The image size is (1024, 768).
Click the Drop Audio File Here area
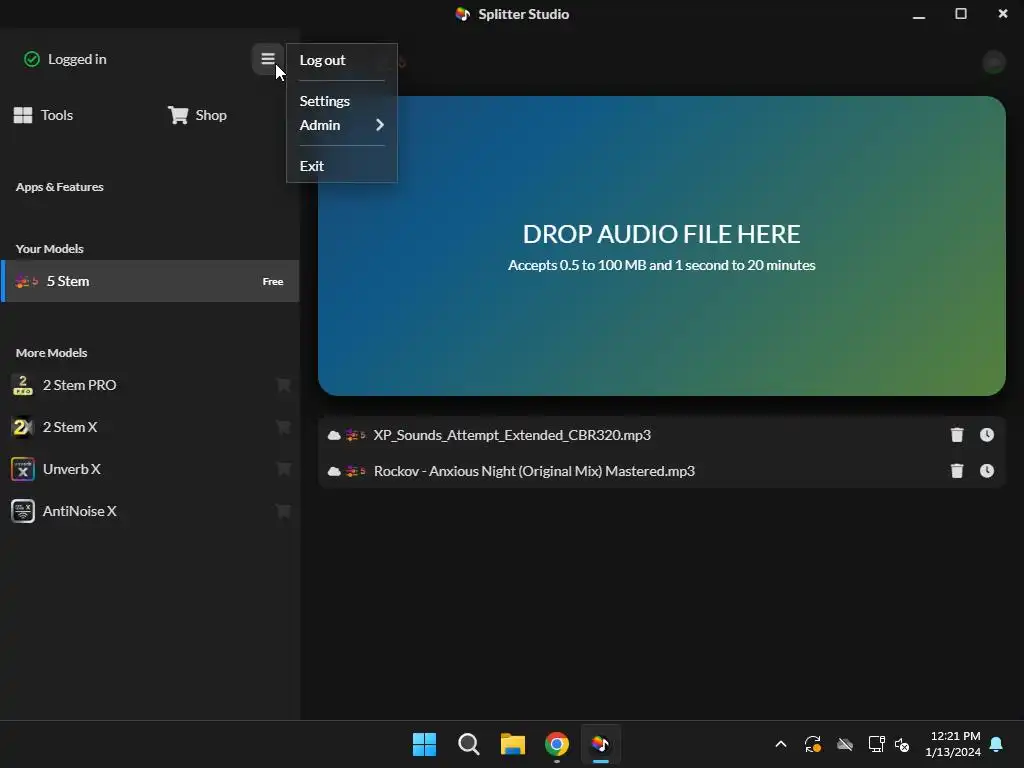662,246
